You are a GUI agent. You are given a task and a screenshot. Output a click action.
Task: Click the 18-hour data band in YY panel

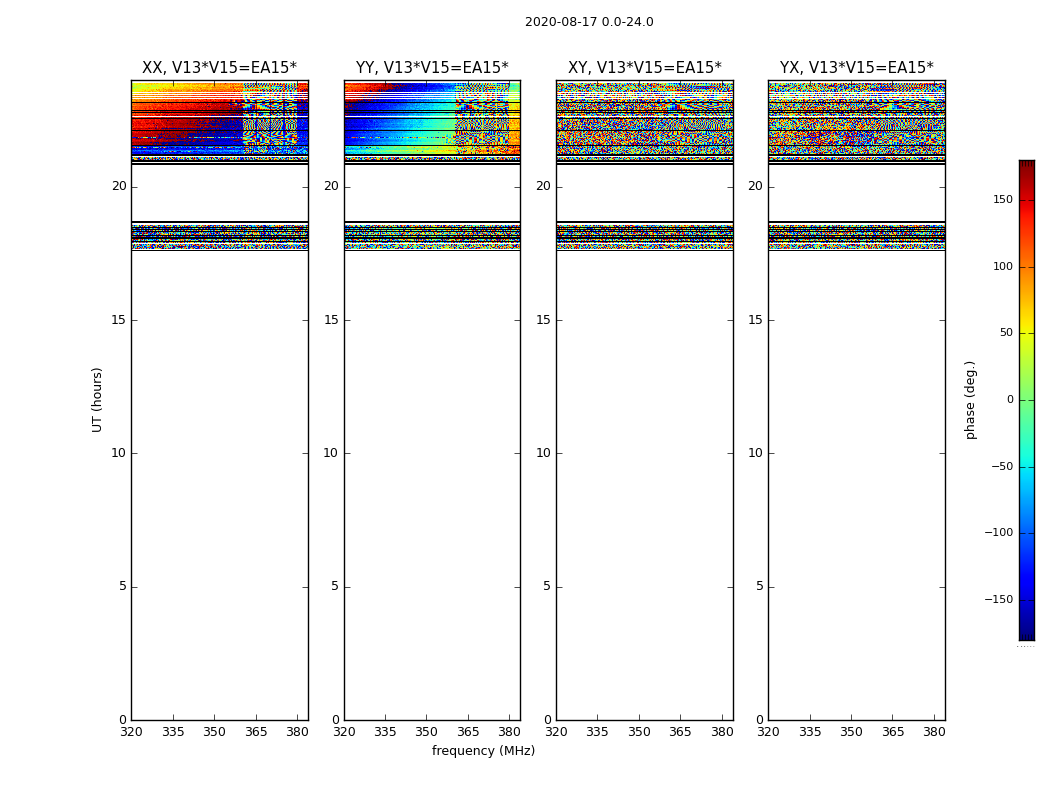point(432,235)
